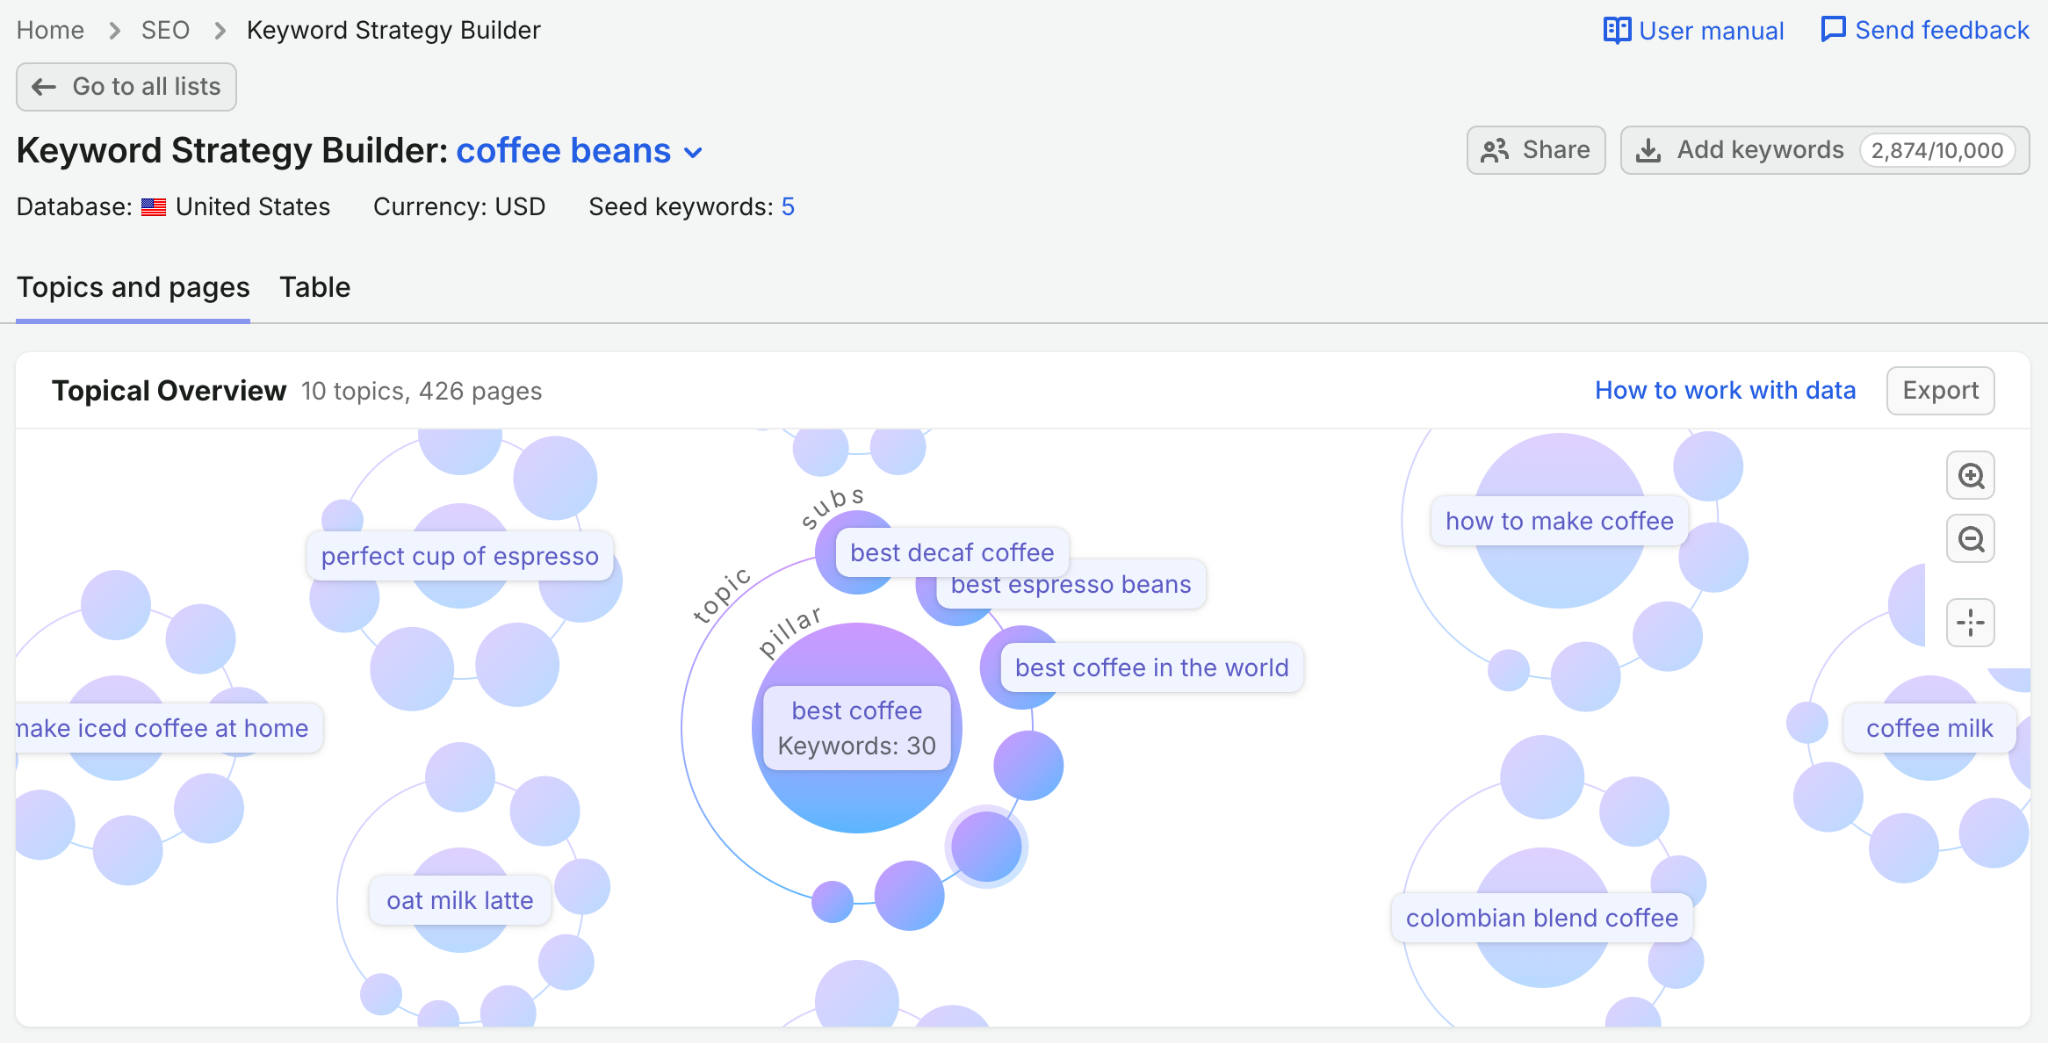The height and width of the screenshot is (1043, 2048).
Task: Open the colombian blend coffee topic
Action: click(1542, 918)
